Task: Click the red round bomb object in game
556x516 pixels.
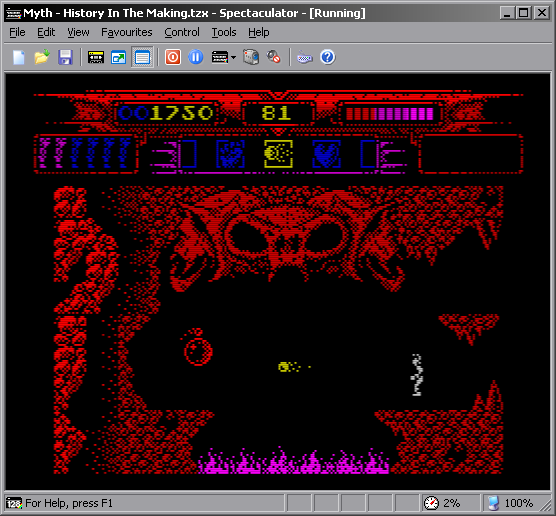Action: coord(198,347)
